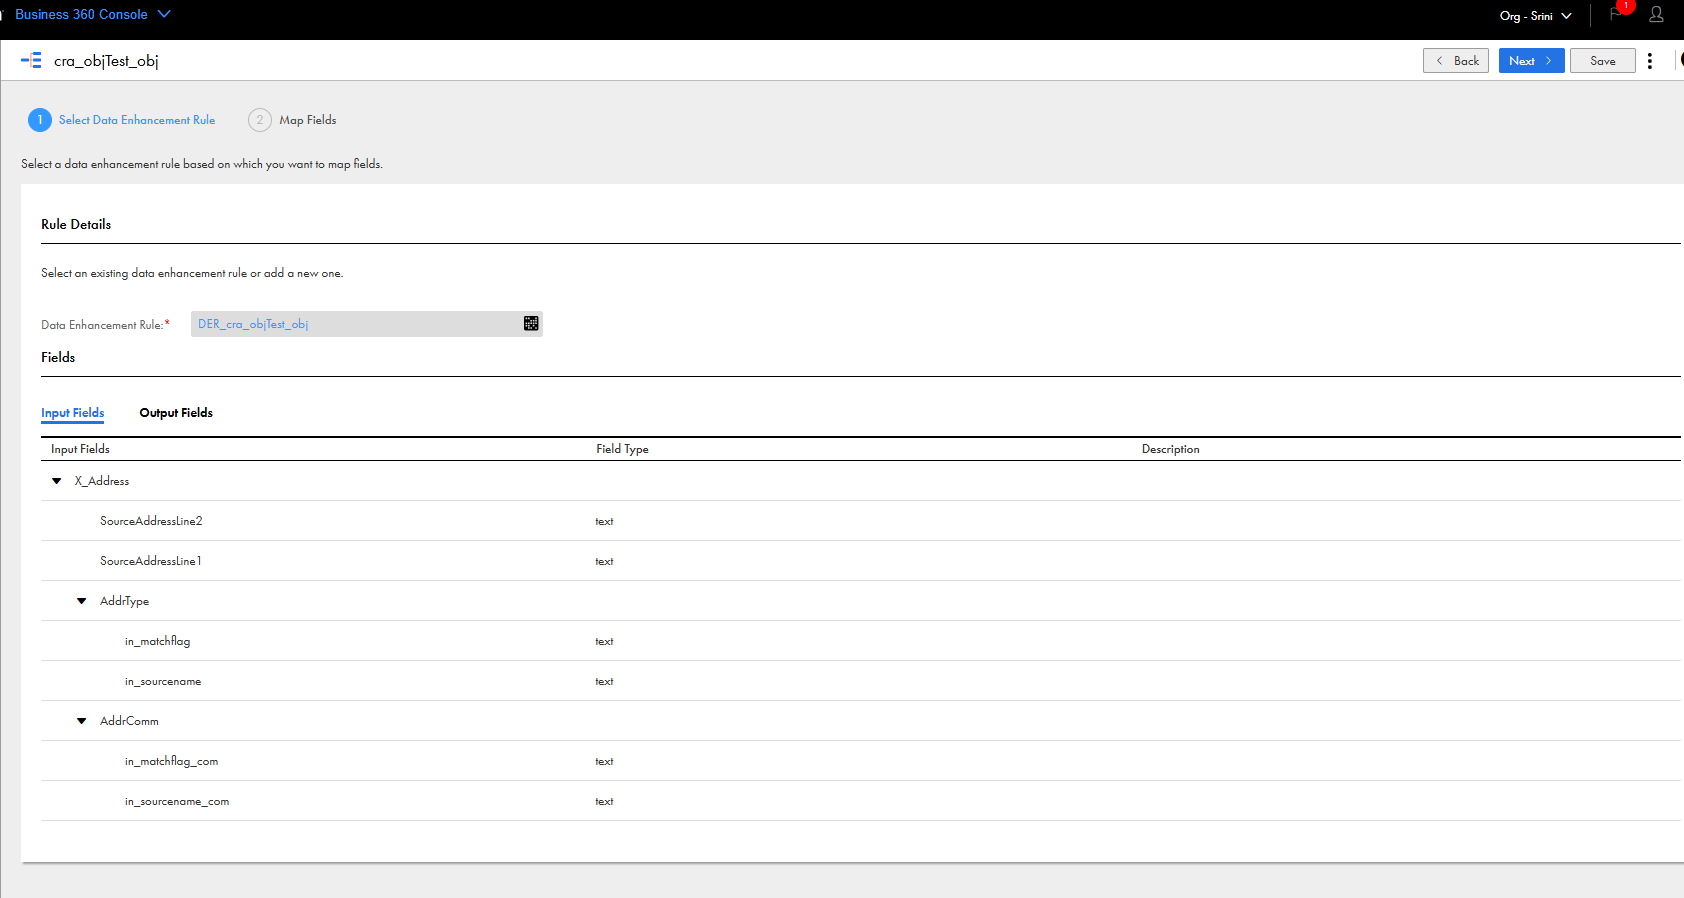1684x898 pixels.
Task: Collapse the AddrType tree node
Action: tap(82, 601)
